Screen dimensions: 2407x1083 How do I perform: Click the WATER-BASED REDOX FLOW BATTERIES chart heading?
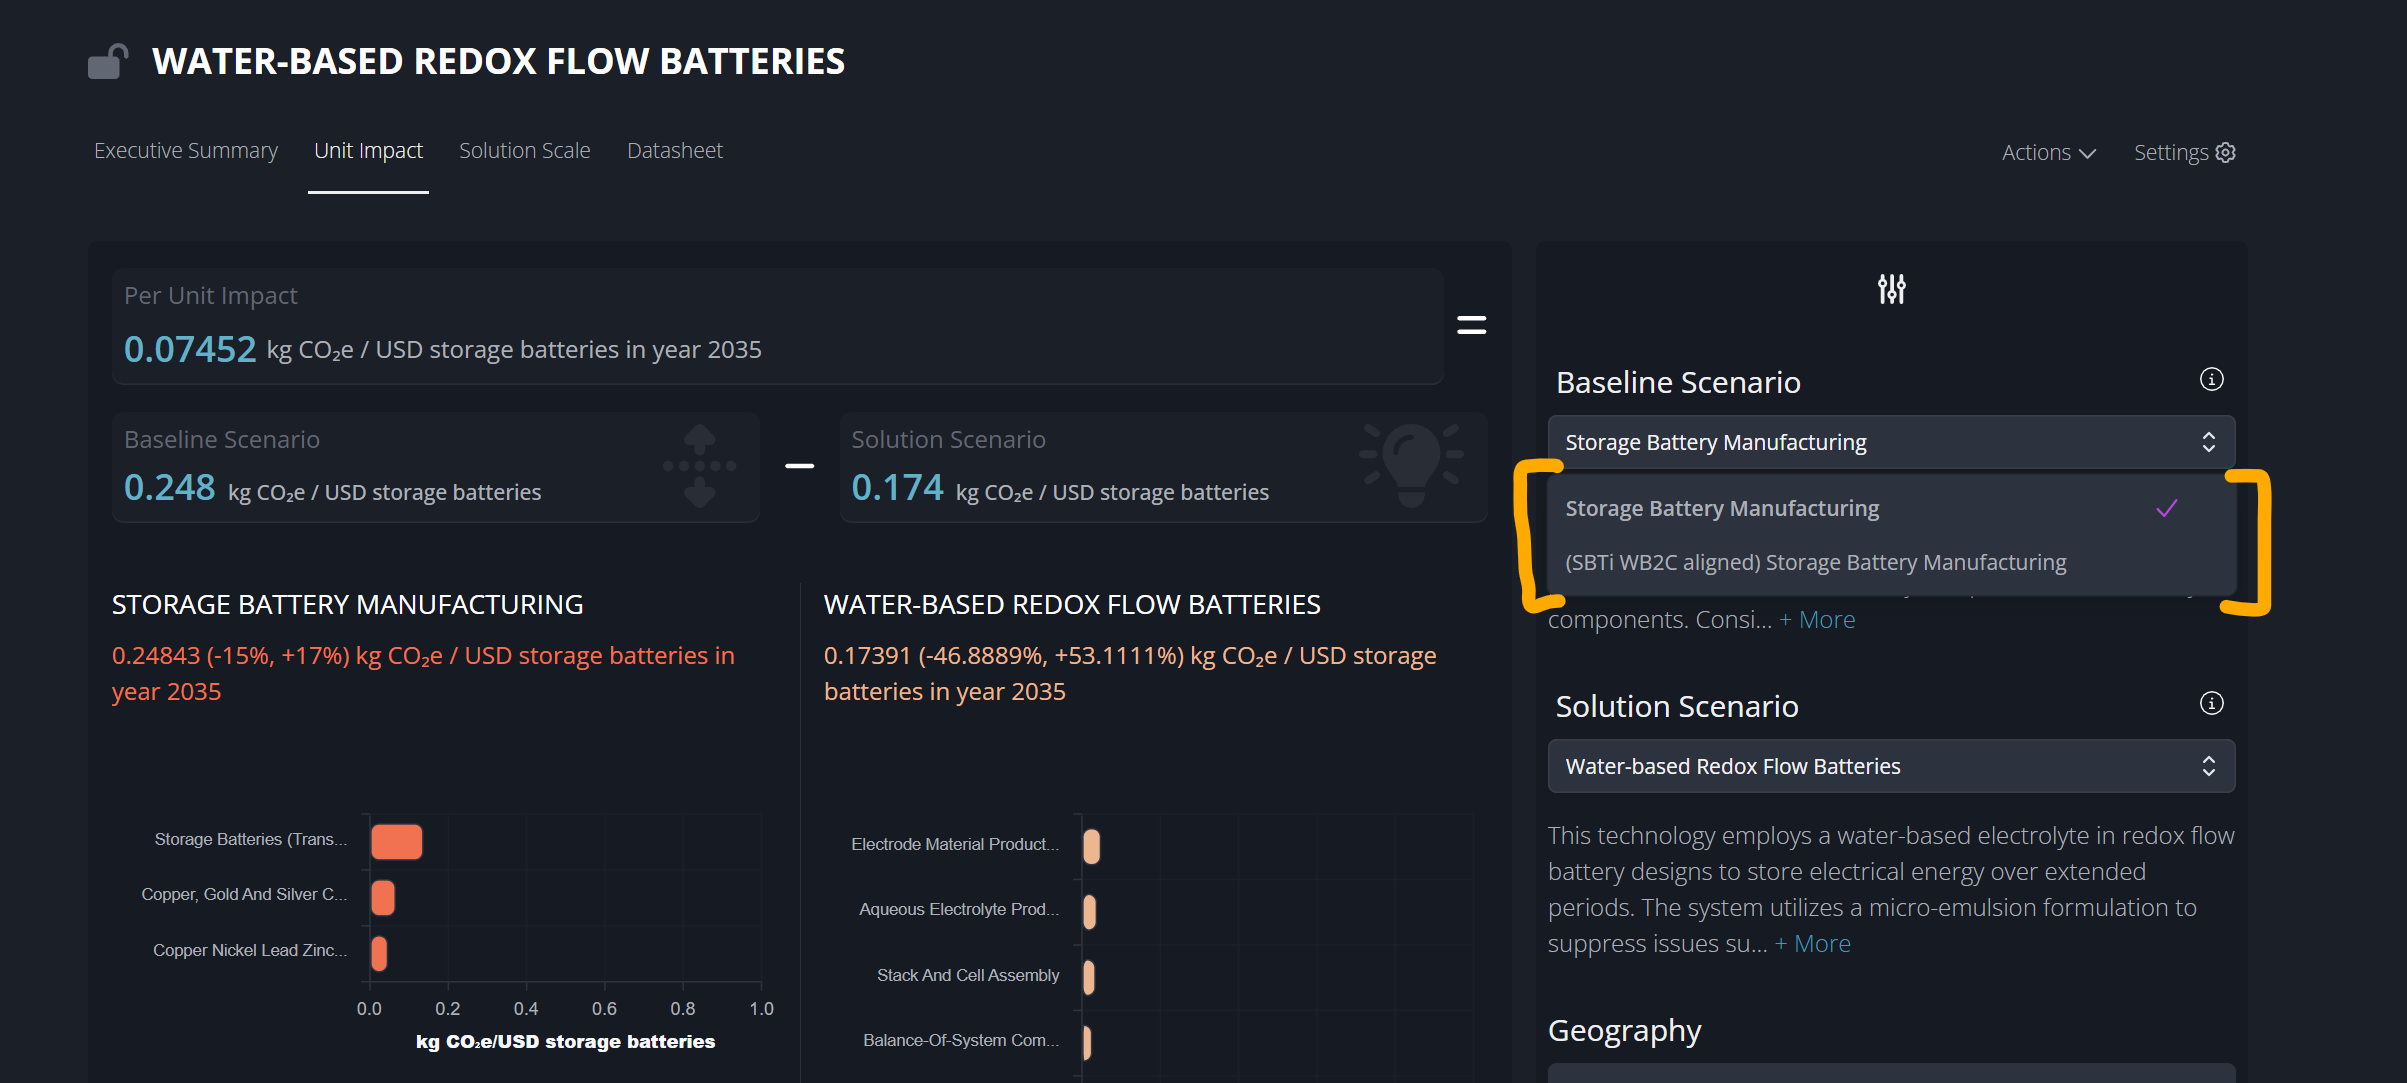tap(1072, 605)
